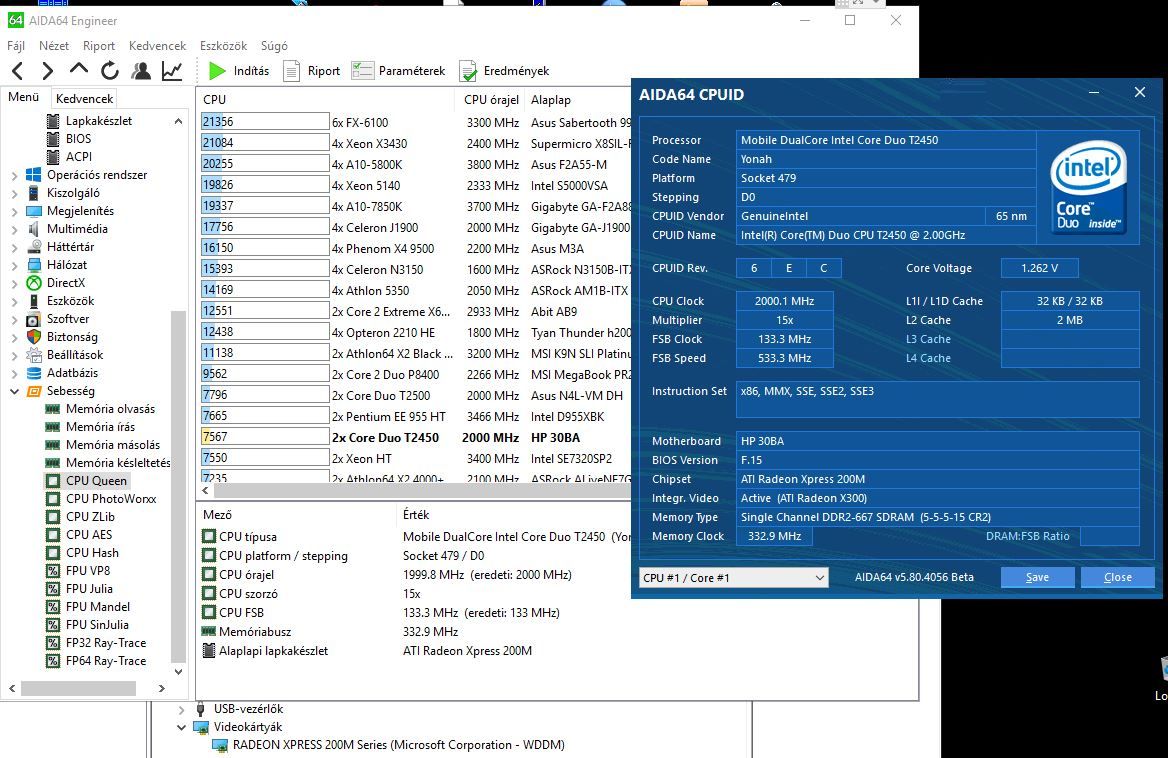Viewport: 1168px width, 758px height.
Task: Go back with the left arrow toolbar icon
Action: 19,71
